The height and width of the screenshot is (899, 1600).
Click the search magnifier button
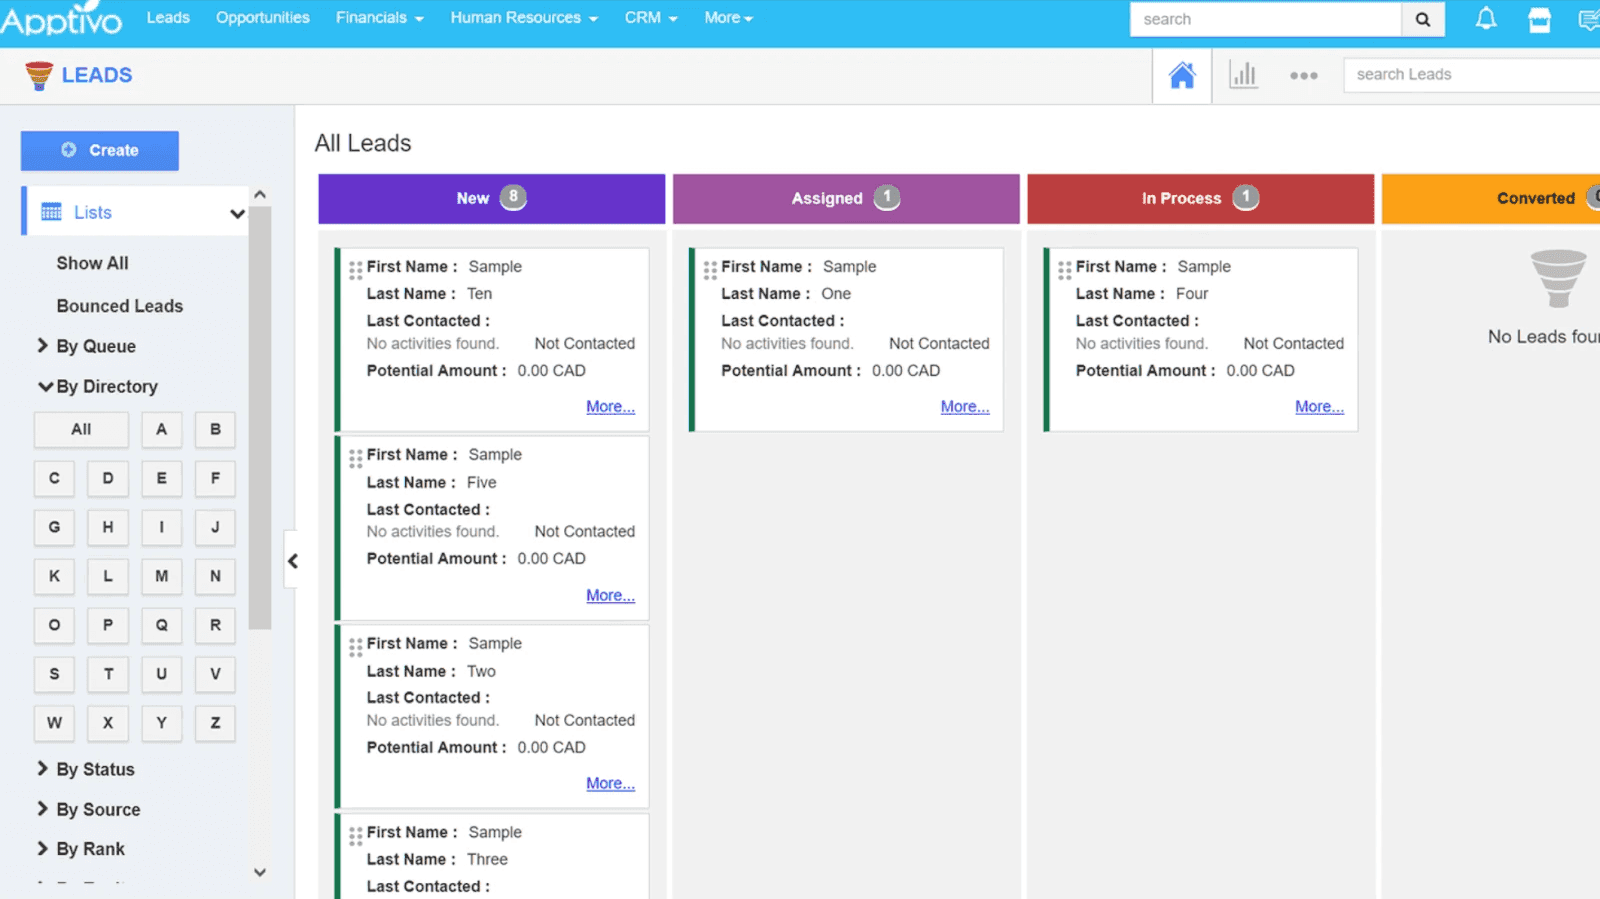pyautogui.click(x=1423, y=19)
